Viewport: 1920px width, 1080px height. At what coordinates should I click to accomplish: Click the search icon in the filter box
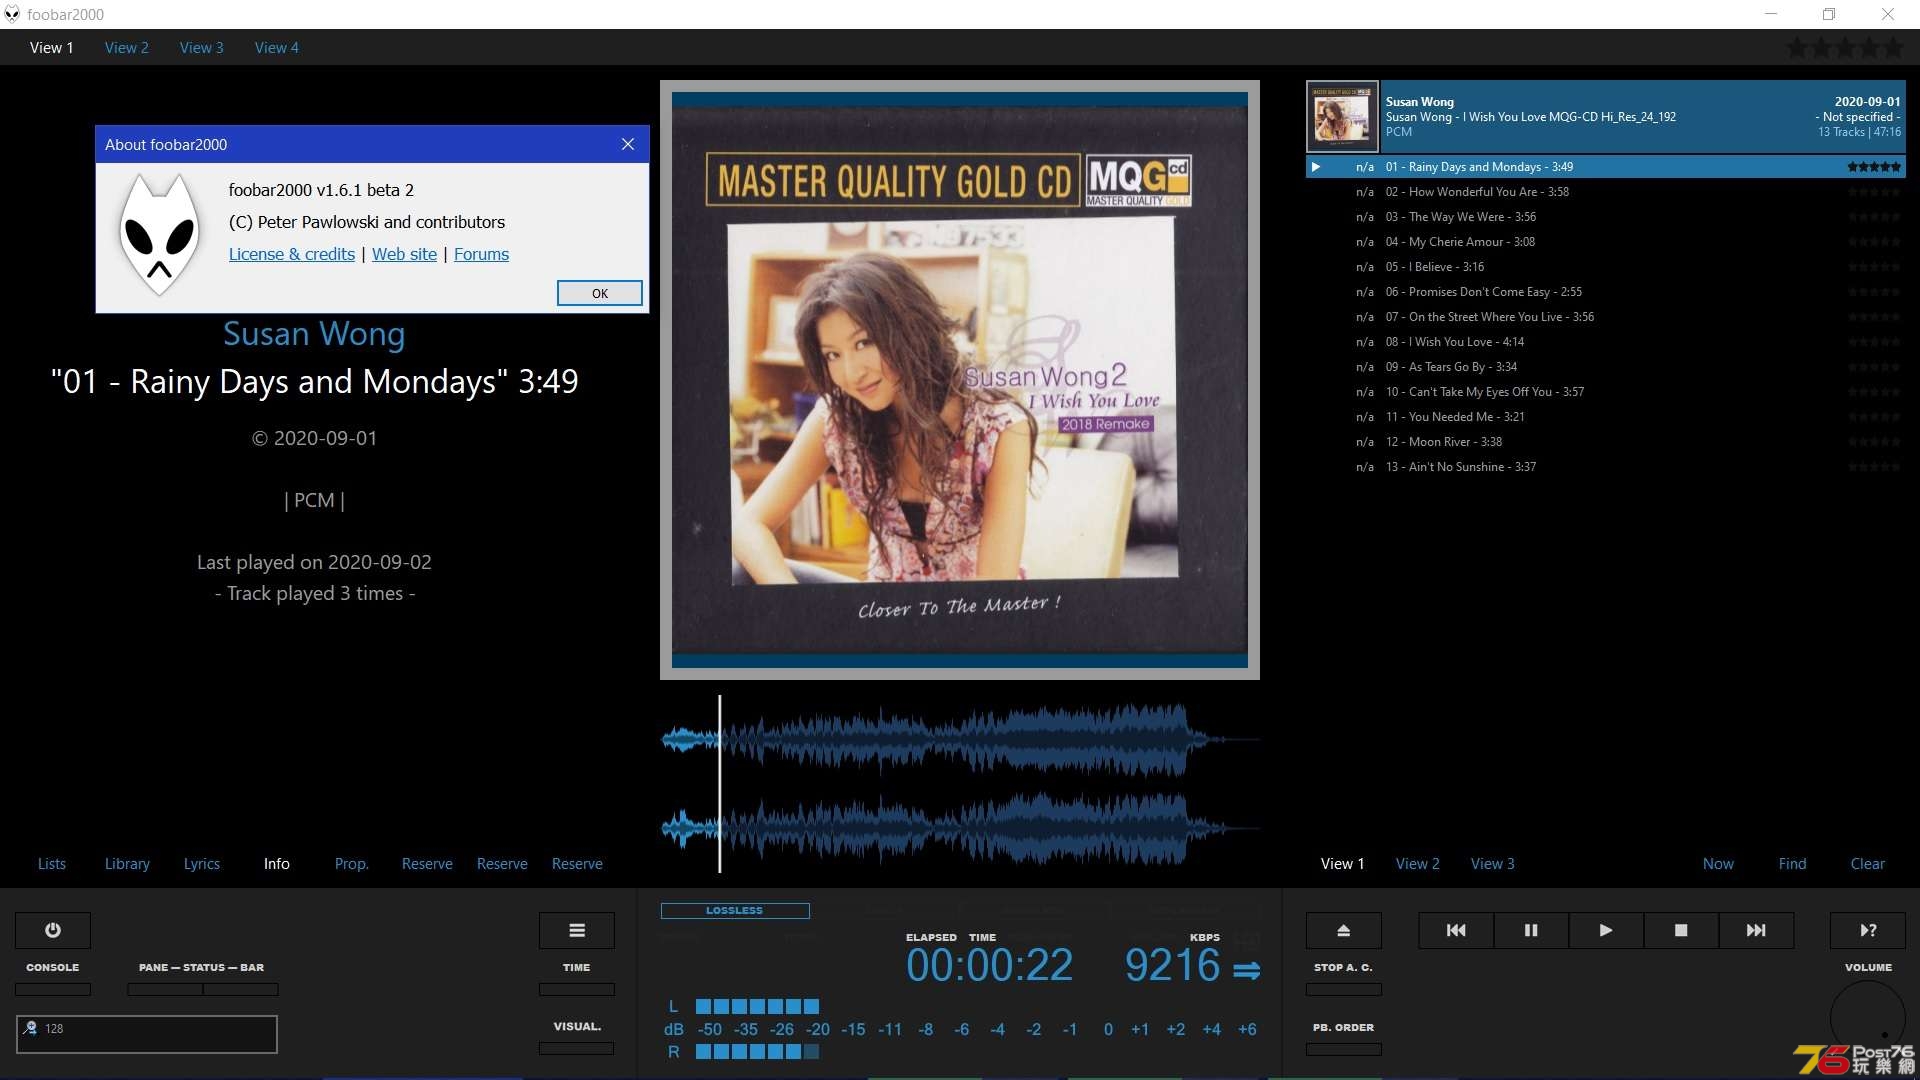[x=30, y=1028]
